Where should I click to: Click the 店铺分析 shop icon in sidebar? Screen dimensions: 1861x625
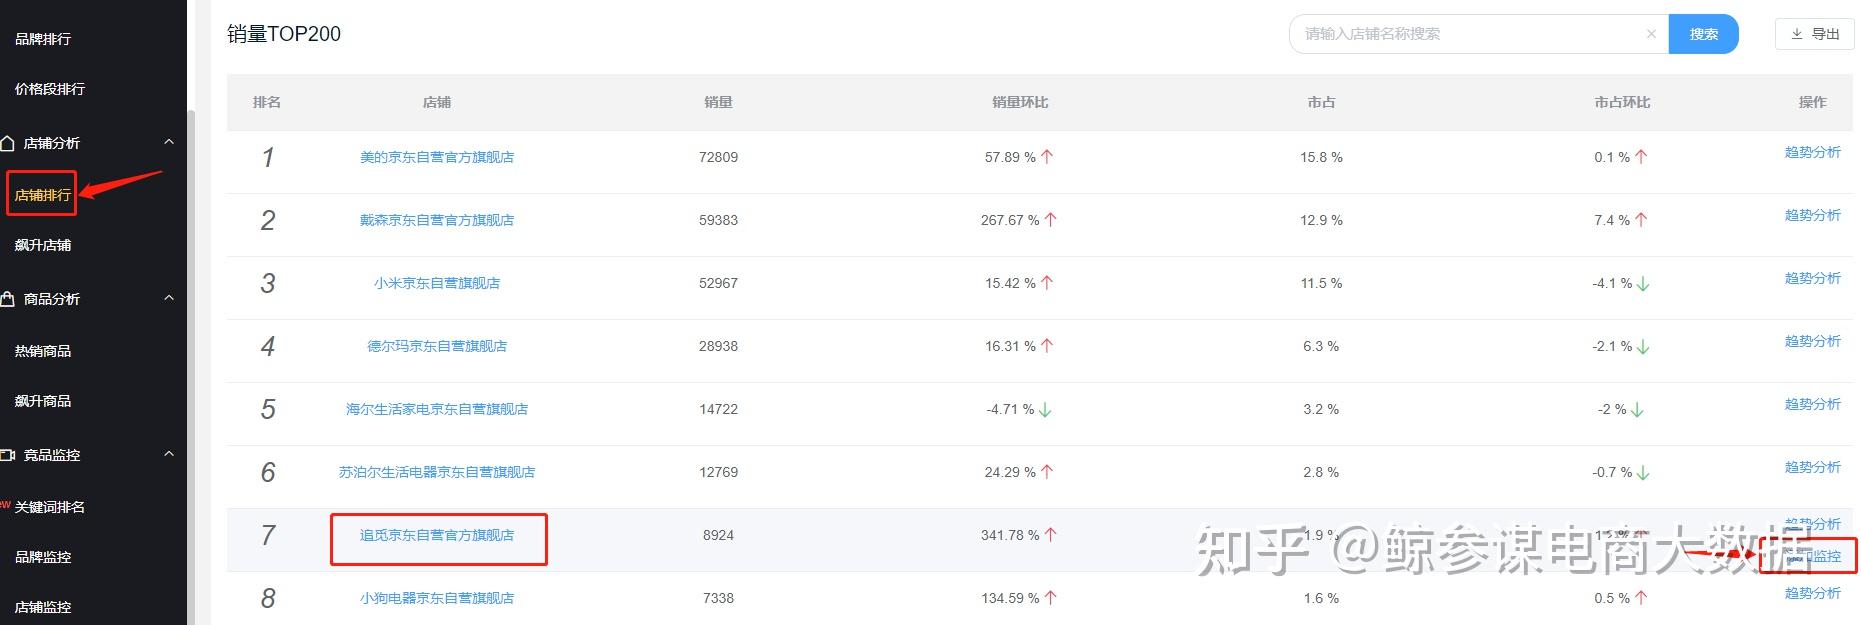pos(7,143)
